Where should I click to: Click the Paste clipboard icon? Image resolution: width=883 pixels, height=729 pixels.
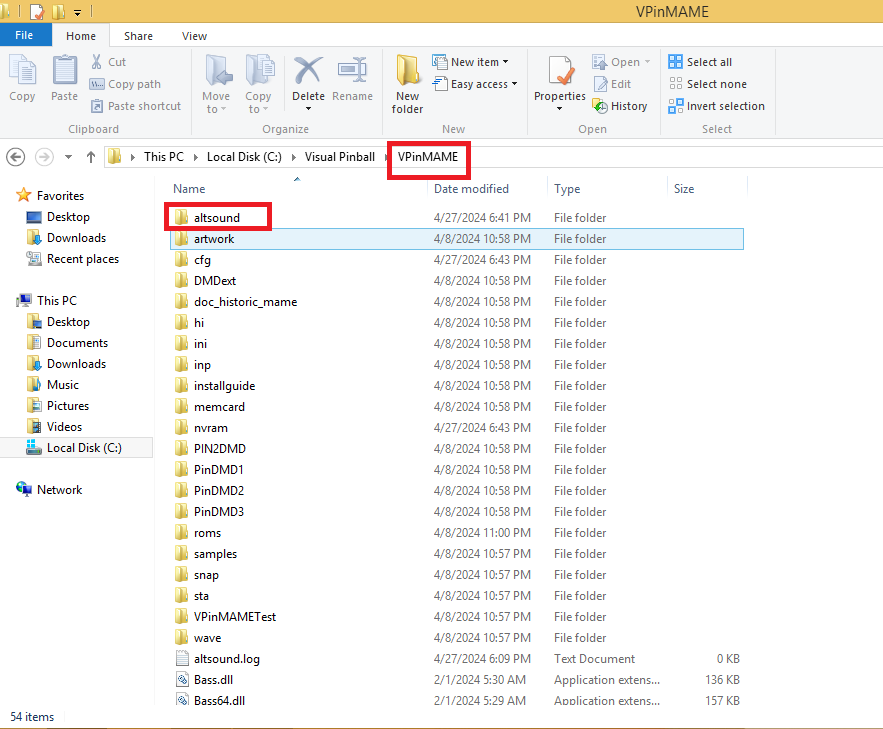[65, 70]
